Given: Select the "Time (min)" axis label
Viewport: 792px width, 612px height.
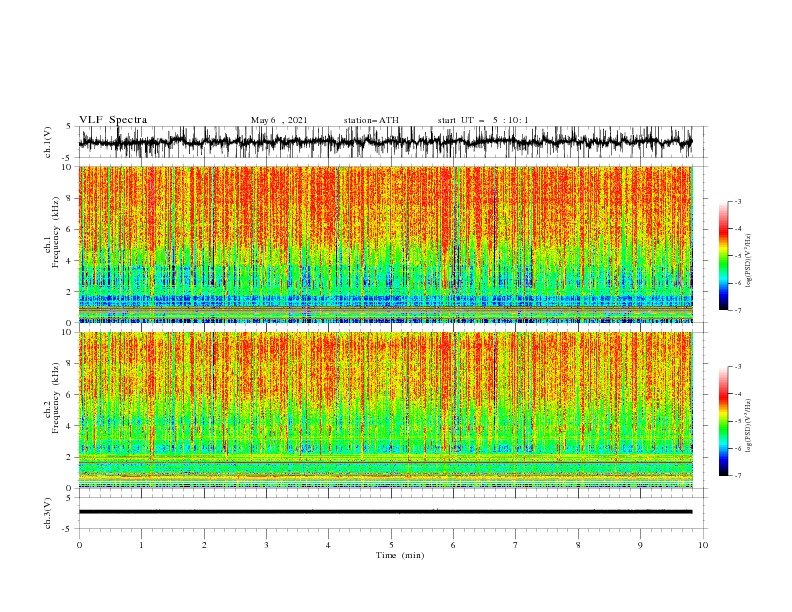Looking at the screenshot, I should pos(400,555).
